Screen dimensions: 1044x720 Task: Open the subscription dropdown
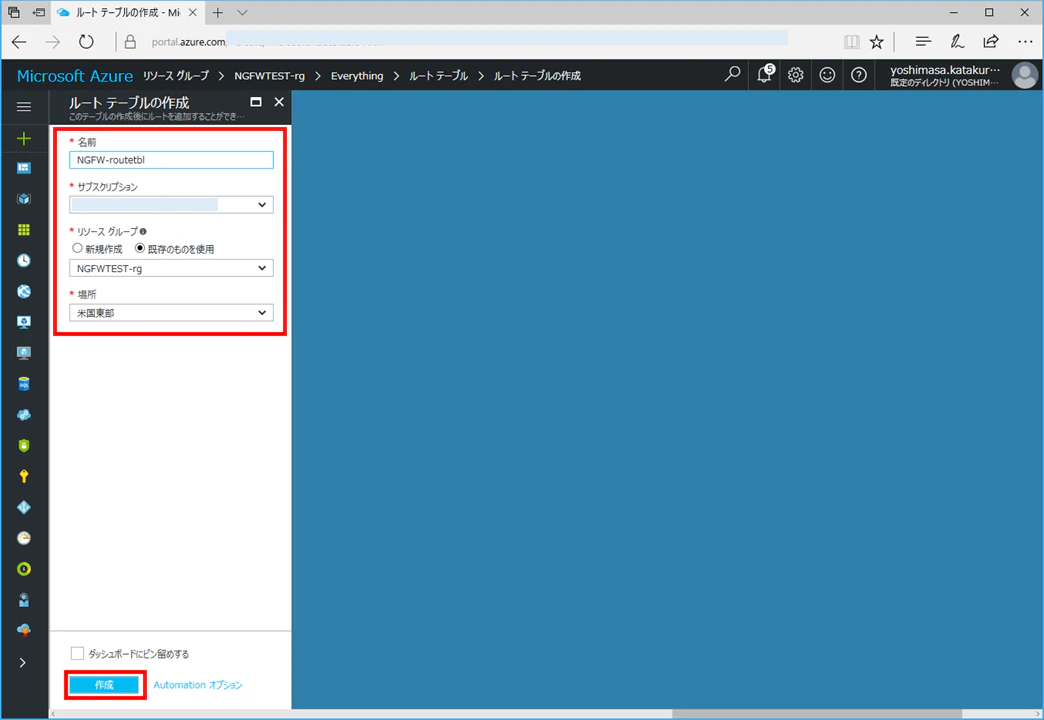click(171, 204)
